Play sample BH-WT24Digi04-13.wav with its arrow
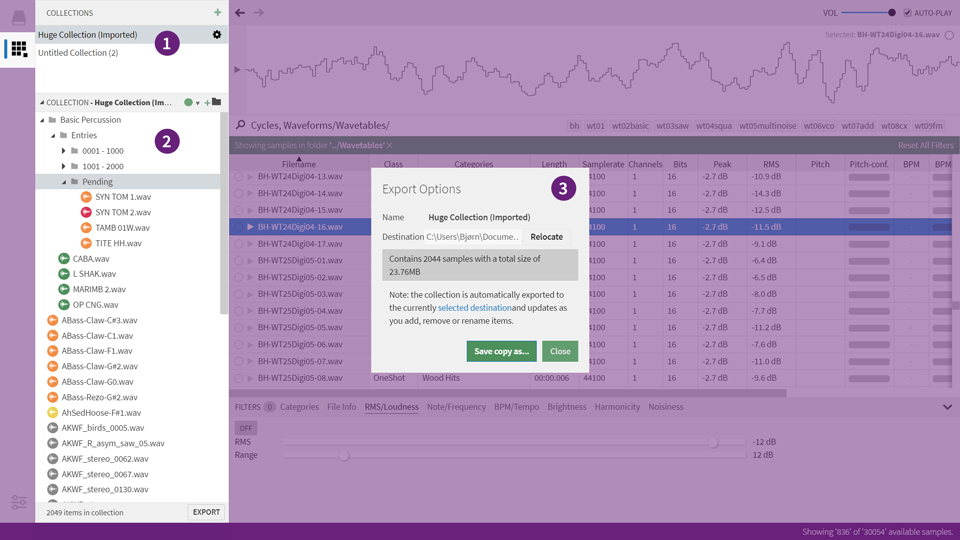Viewport: 960px width, 540px height. coord(250,176)
